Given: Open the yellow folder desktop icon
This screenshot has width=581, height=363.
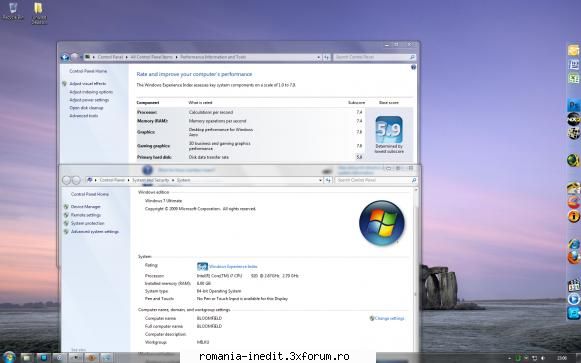Looking at the screenshot, I should coord(39,13).
